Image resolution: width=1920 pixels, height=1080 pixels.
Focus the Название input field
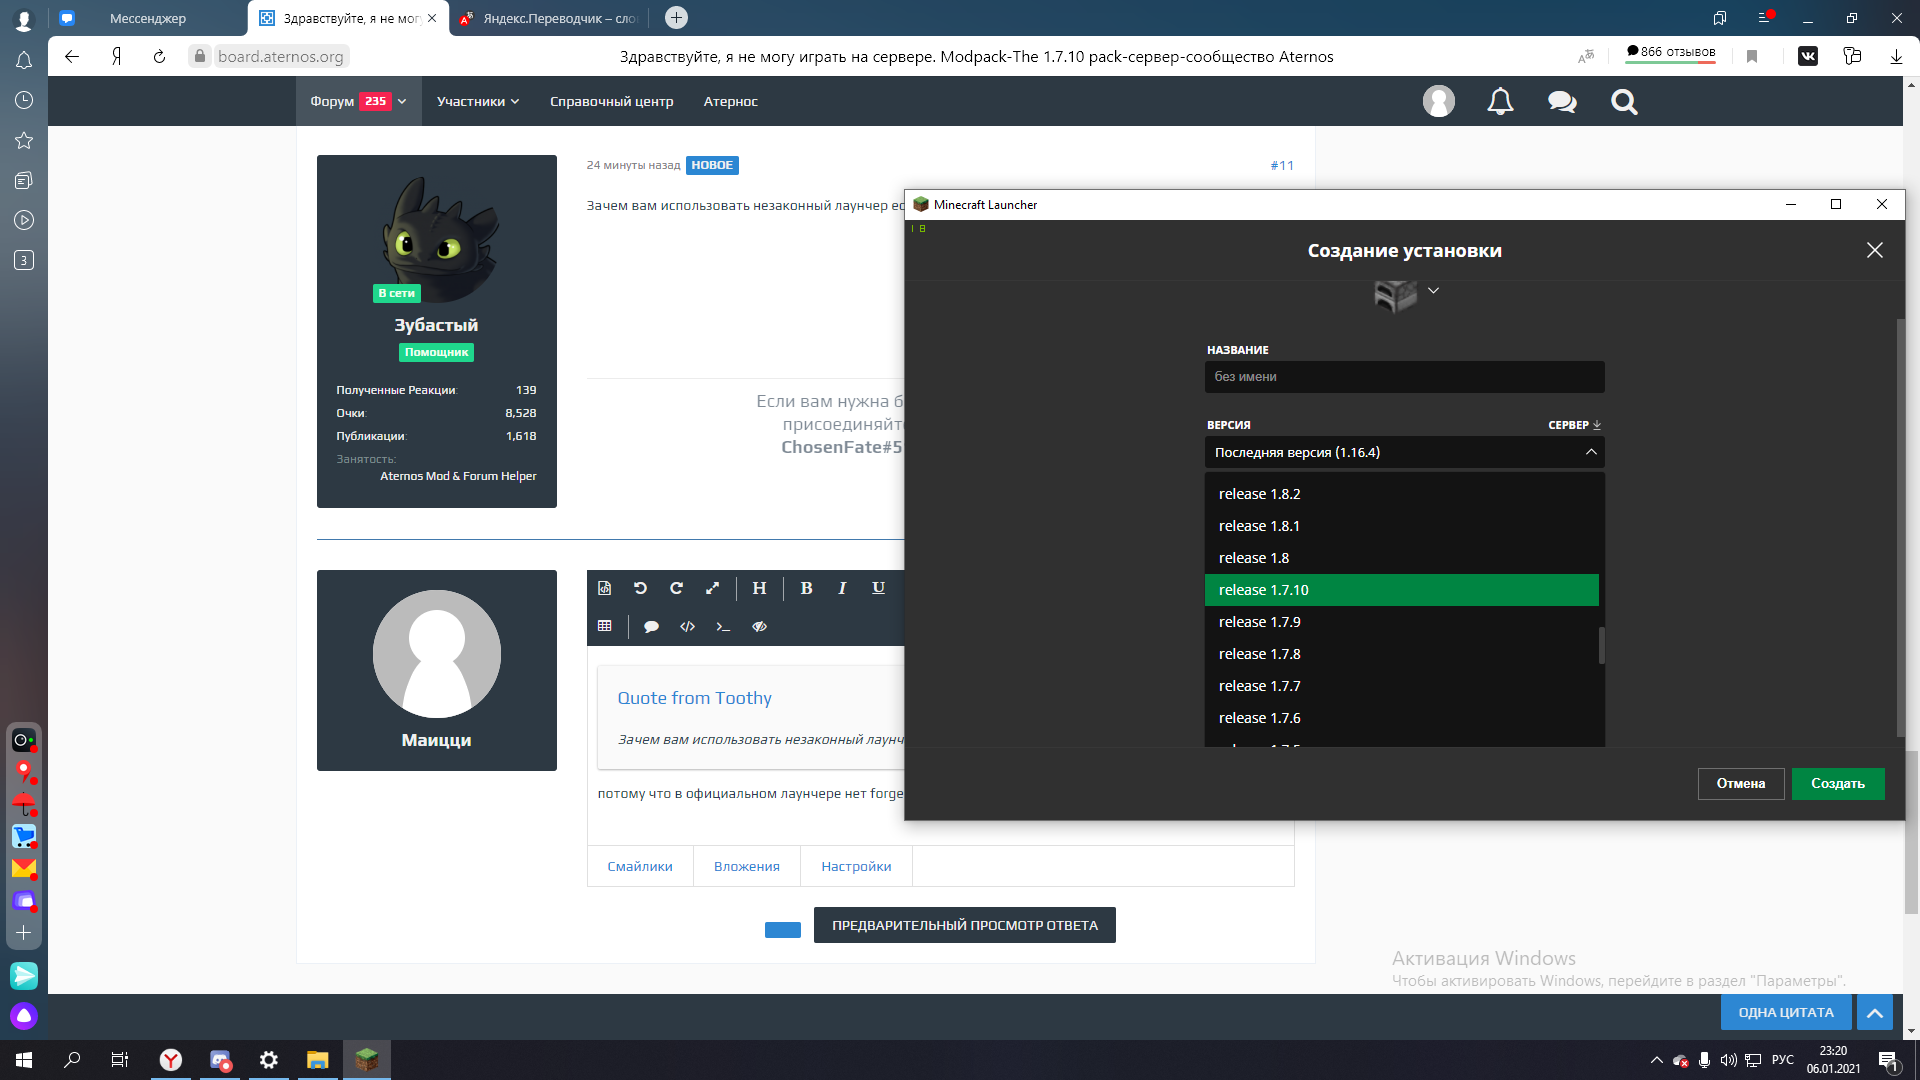click(x=1405, y=377)
